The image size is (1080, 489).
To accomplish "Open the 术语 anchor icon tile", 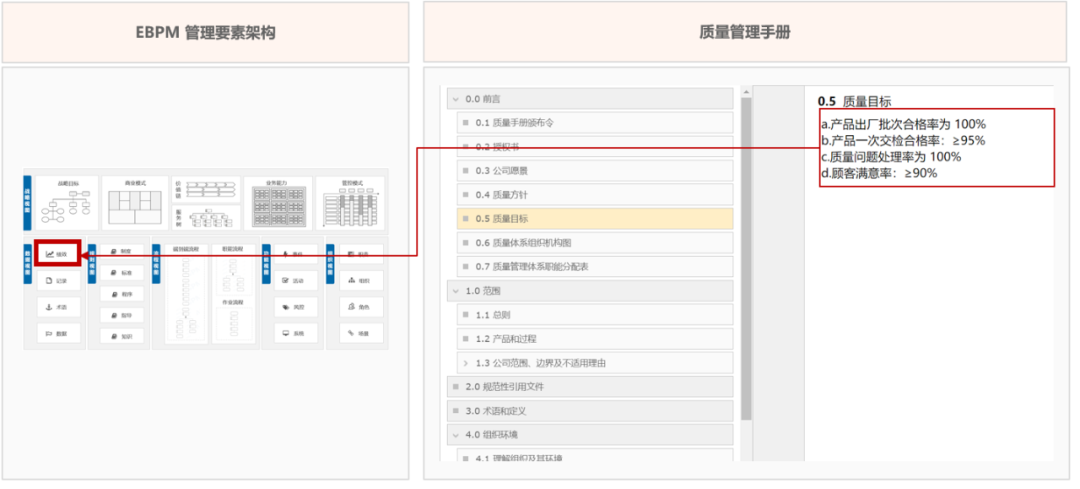I will pyautogui.click(x=57, y=308).
